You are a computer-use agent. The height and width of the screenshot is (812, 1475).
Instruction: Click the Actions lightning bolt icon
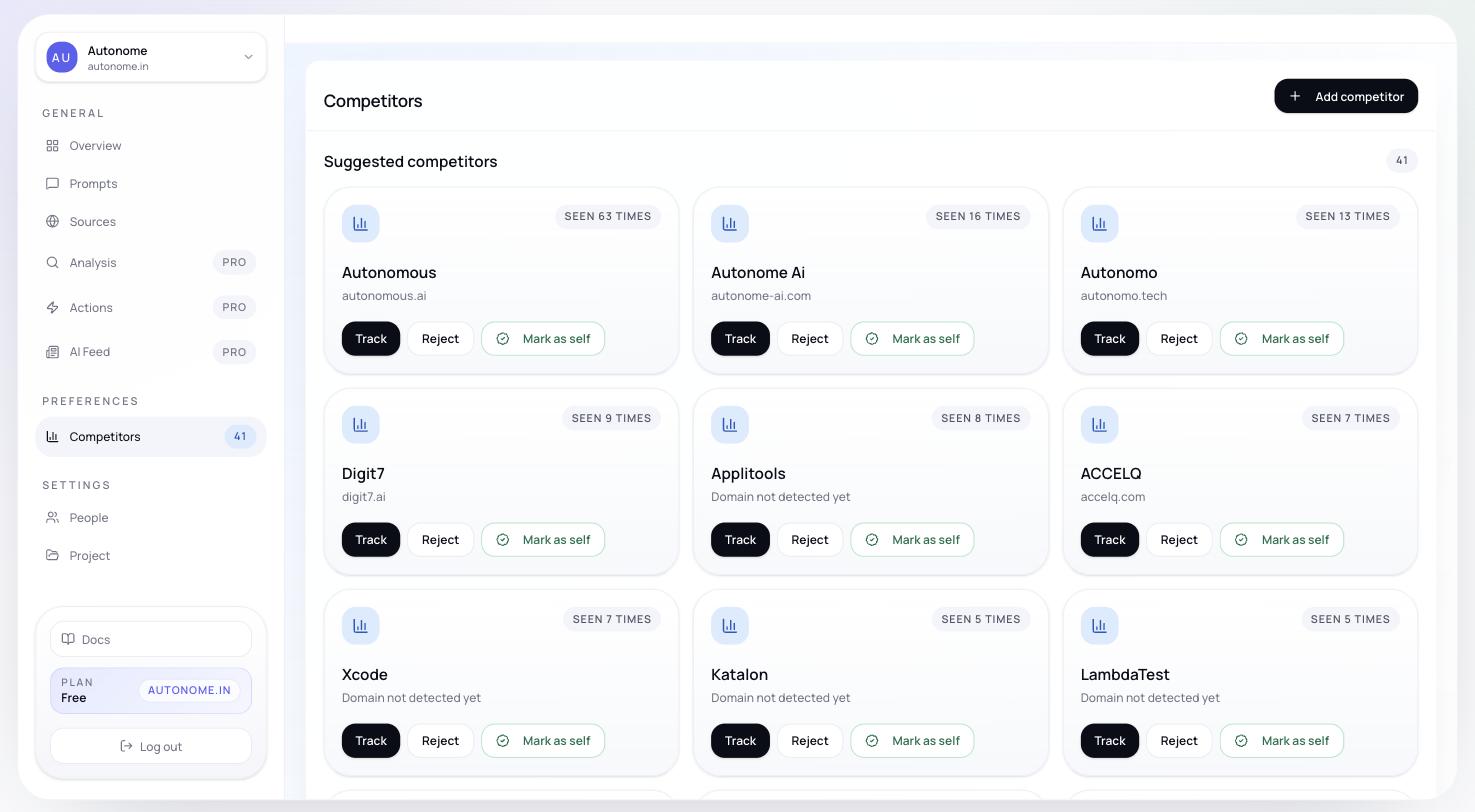(52, 308)
